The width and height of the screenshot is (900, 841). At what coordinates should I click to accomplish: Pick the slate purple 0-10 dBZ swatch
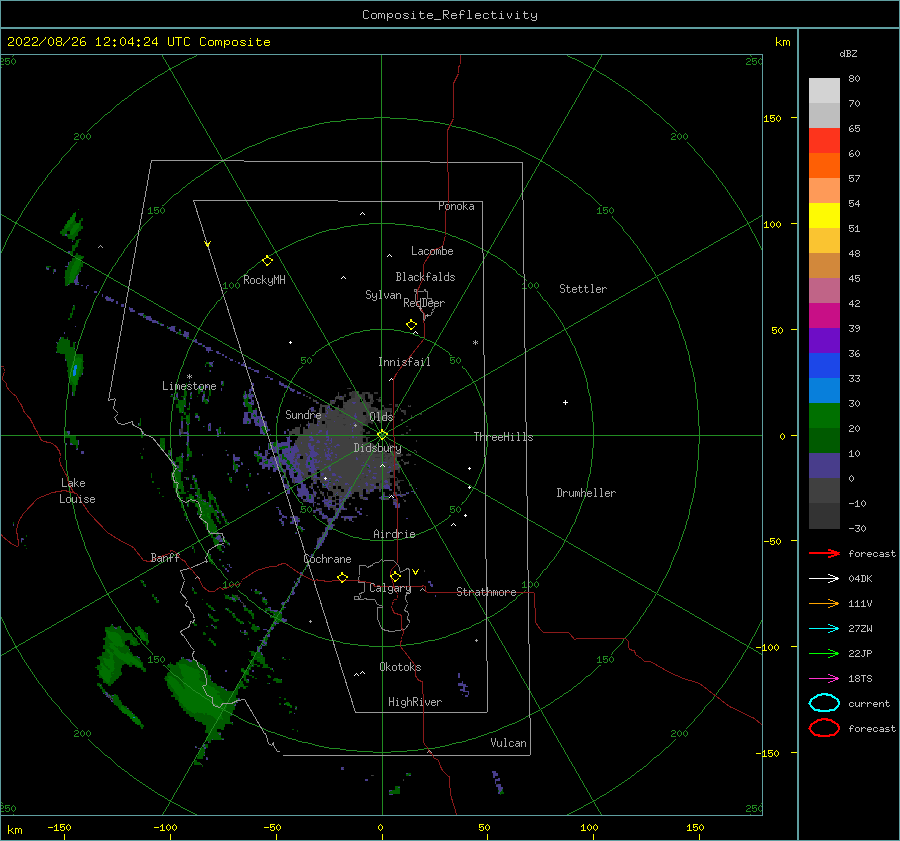[824, 466]
